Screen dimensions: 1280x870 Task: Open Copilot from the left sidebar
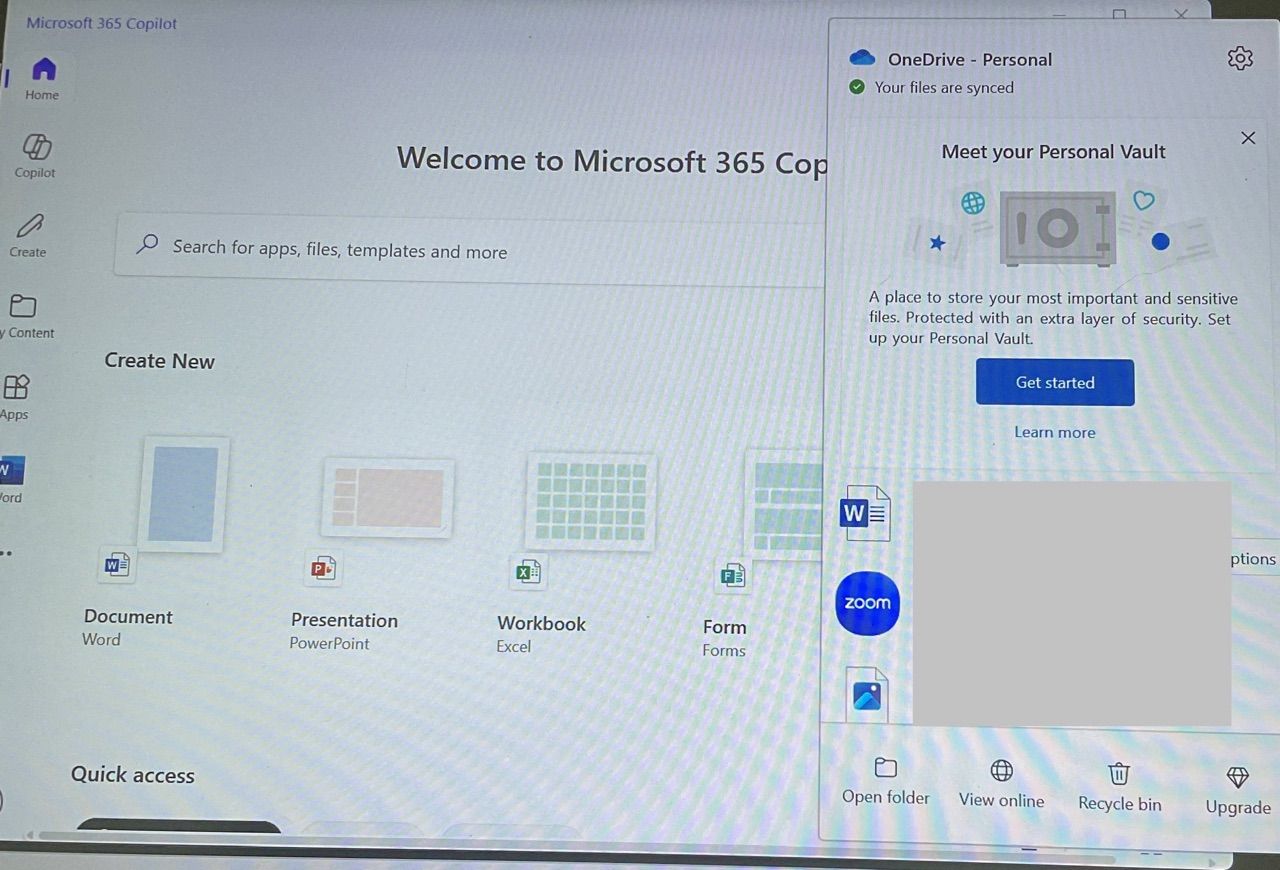coord(36,157)
